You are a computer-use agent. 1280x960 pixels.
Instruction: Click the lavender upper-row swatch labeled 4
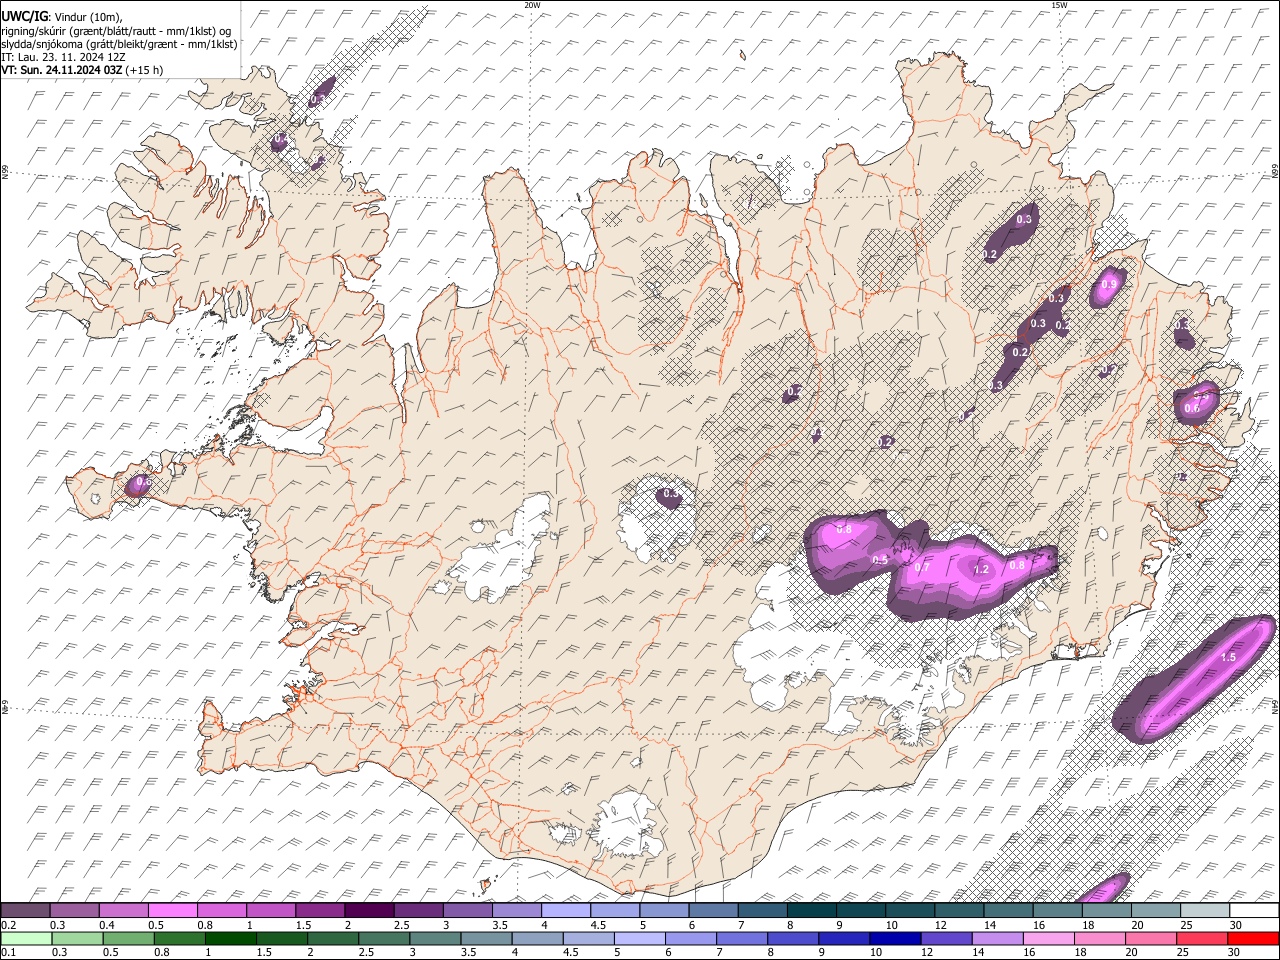click(x=565, y=911)
